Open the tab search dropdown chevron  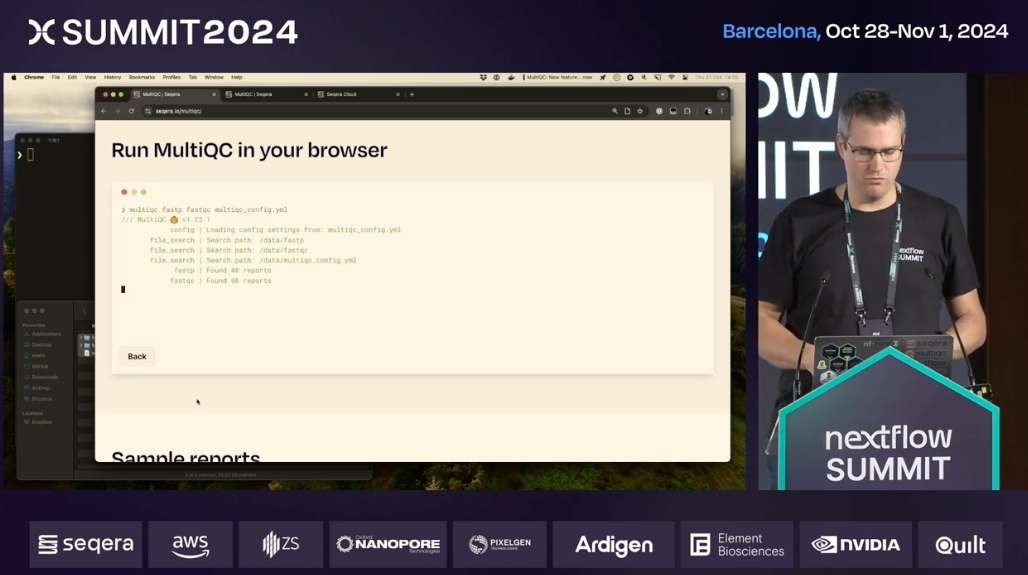point(722,94)
